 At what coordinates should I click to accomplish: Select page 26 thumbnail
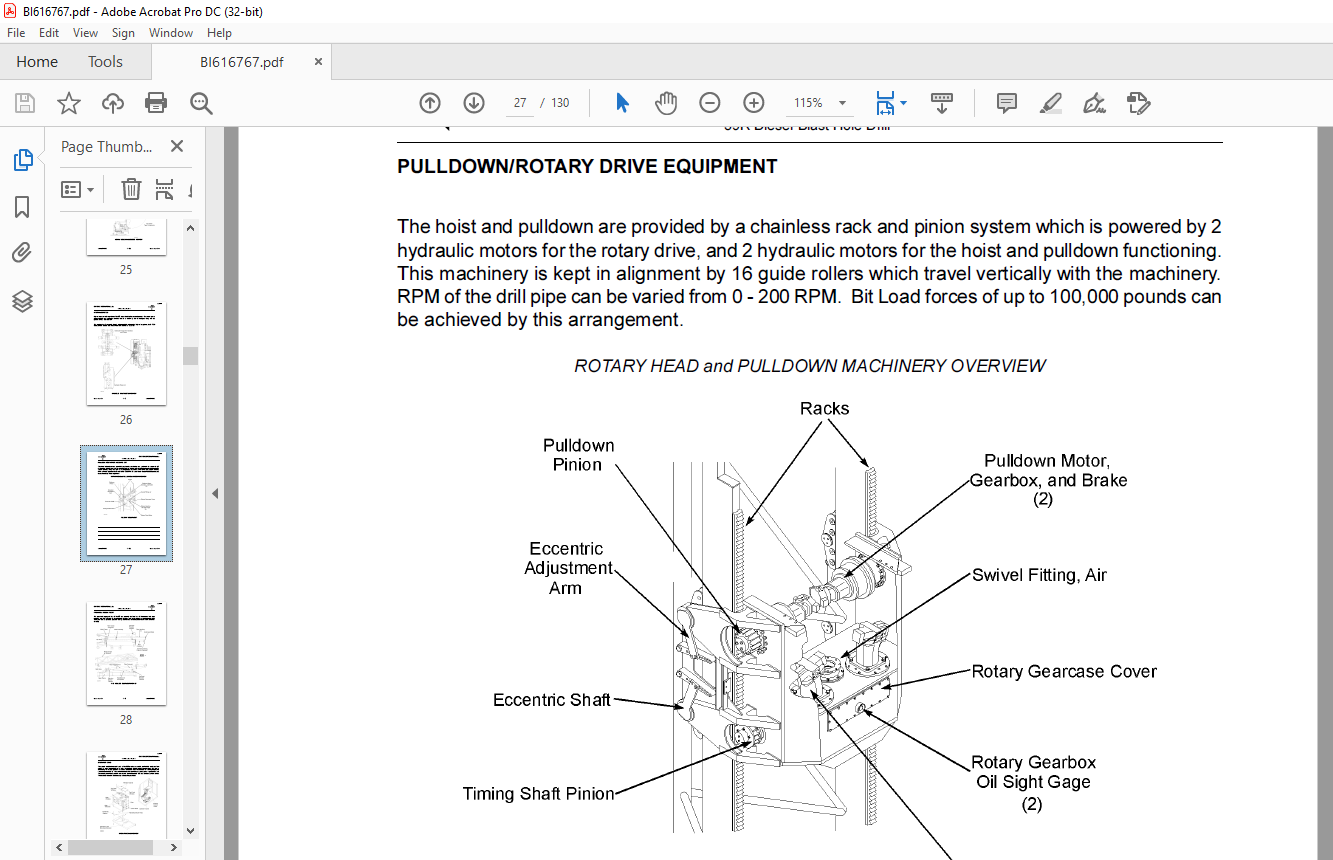coord(126,354)
